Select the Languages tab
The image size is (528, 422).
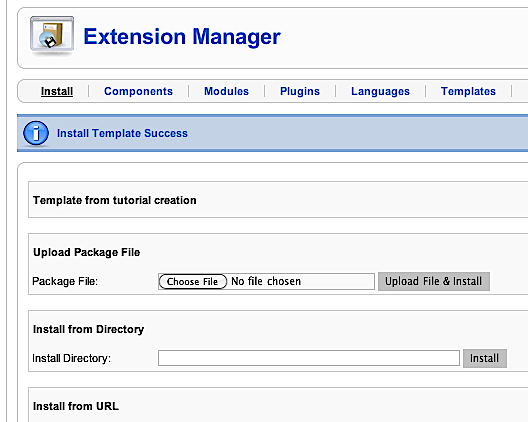(x=381, y=91)
